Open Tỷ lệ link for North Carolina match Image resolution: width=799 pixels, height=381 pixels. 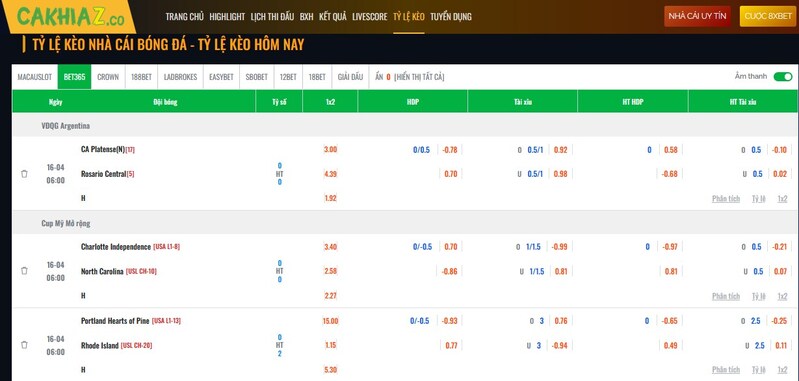[x=759, y=296]
